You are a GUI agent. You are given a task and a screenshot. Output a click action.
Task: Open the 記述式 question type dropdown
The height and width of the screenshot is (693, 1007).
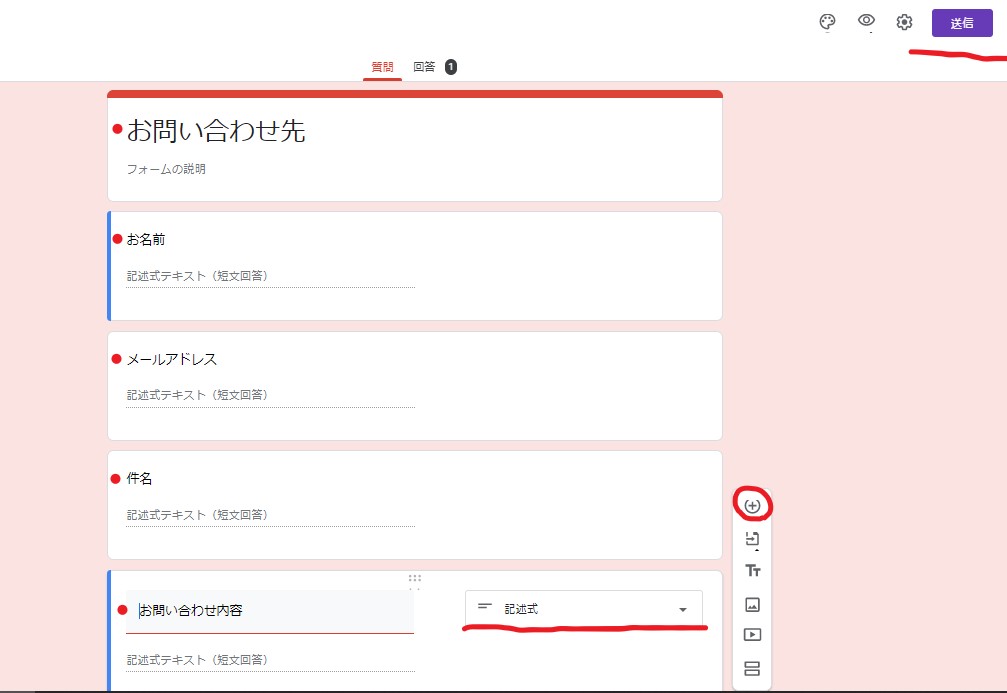(584, 606)
